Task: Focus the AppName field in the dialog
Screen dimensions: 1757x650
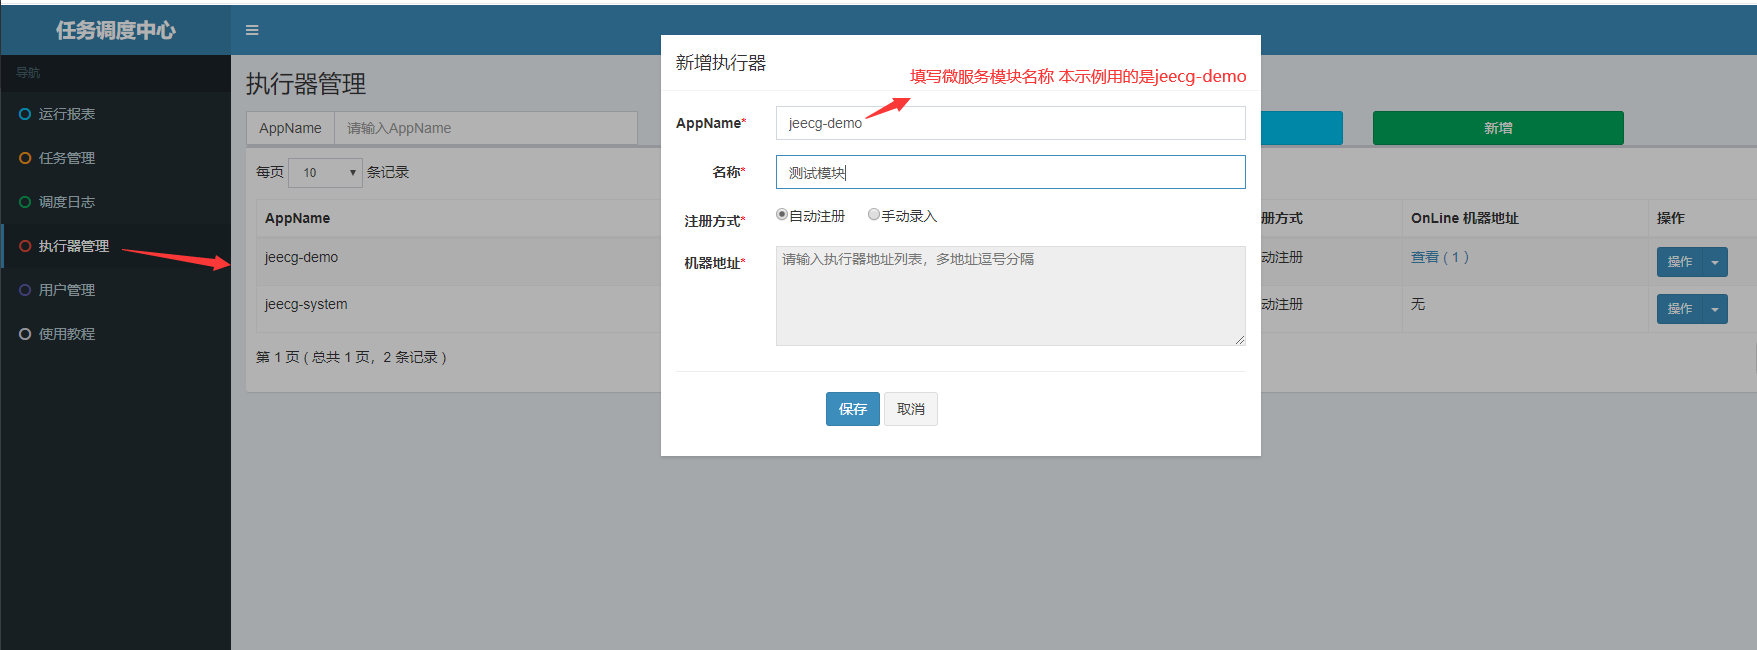Action: point(1011,123)
